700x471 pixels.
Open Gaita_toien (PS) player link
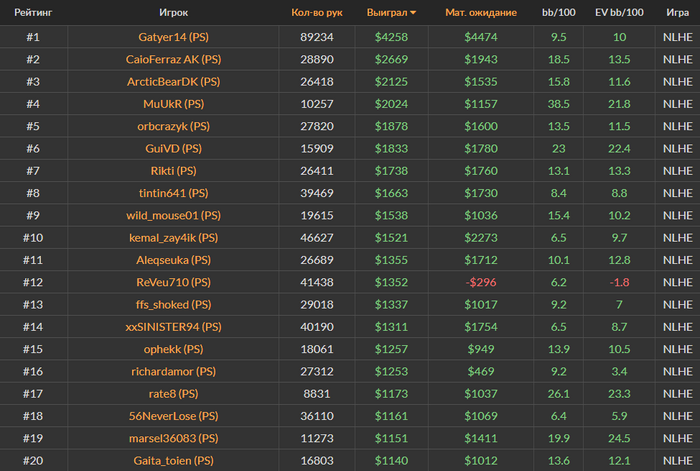click(174, 460)
